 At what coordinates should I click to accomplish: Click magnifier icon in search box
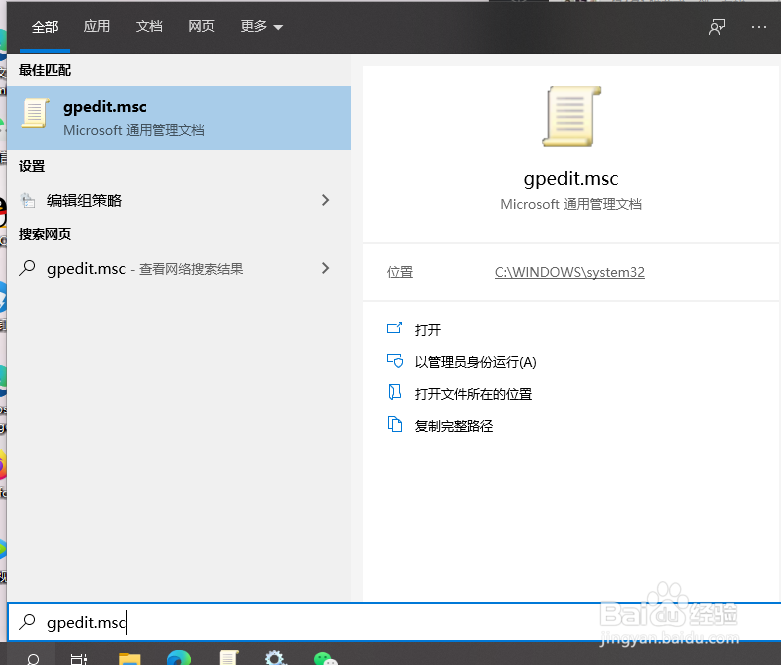[x=27, y=622]
